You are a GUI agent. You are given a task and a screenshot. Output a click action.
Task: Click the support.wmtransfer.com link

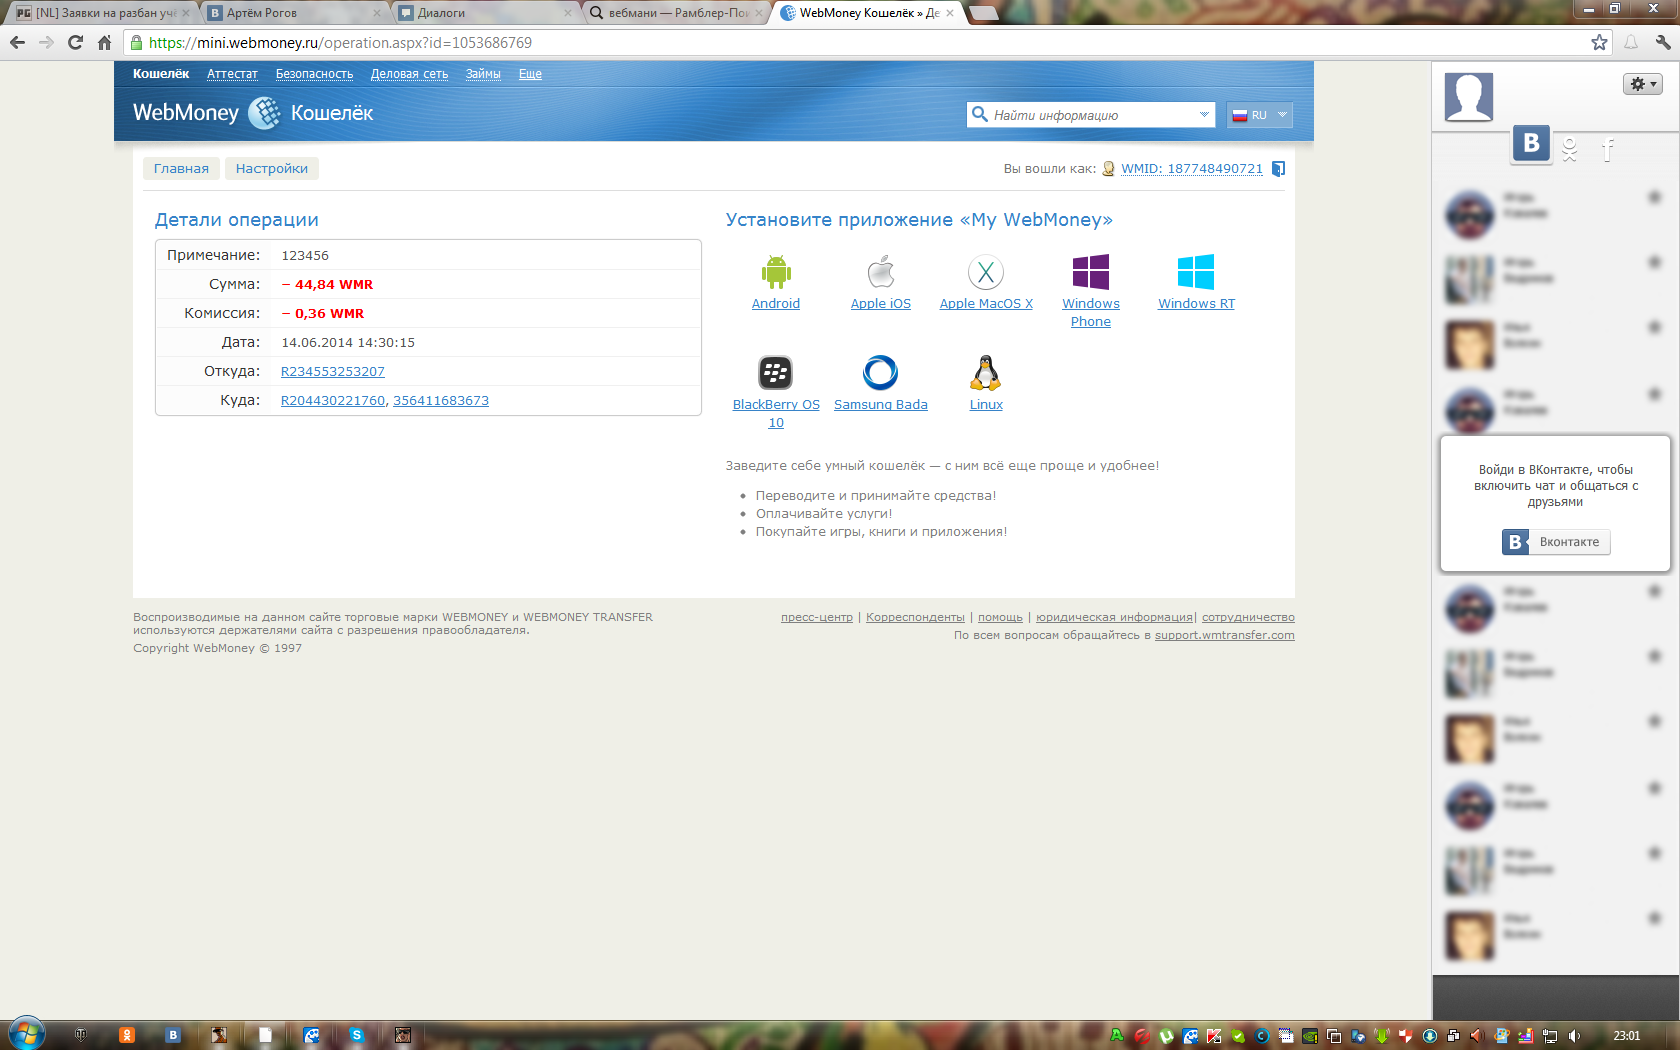tap(1224, 636)
